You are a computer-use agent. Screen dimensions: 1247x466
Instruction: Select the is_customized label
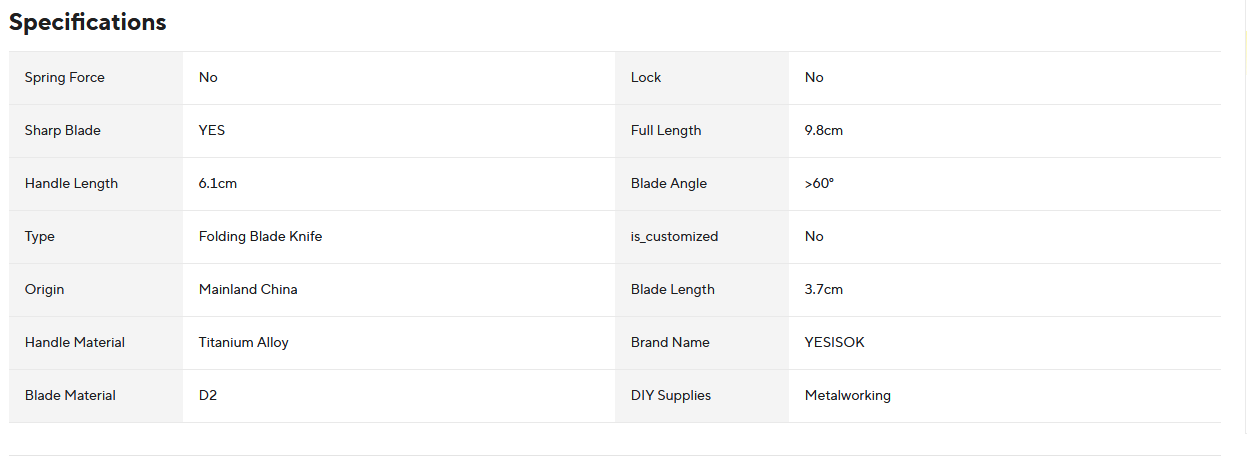pos(675,237)
